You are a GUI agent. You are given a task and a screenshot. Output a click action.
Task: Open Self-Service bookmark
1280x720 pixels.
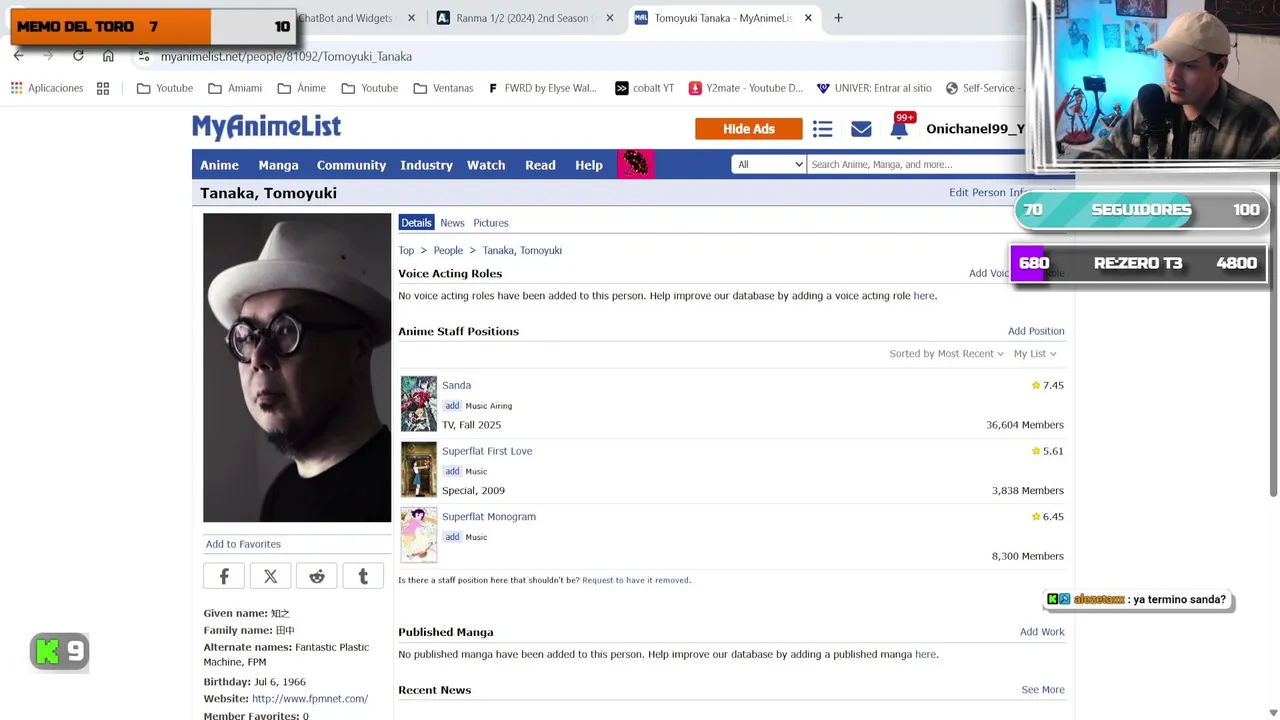click(983, 88)
